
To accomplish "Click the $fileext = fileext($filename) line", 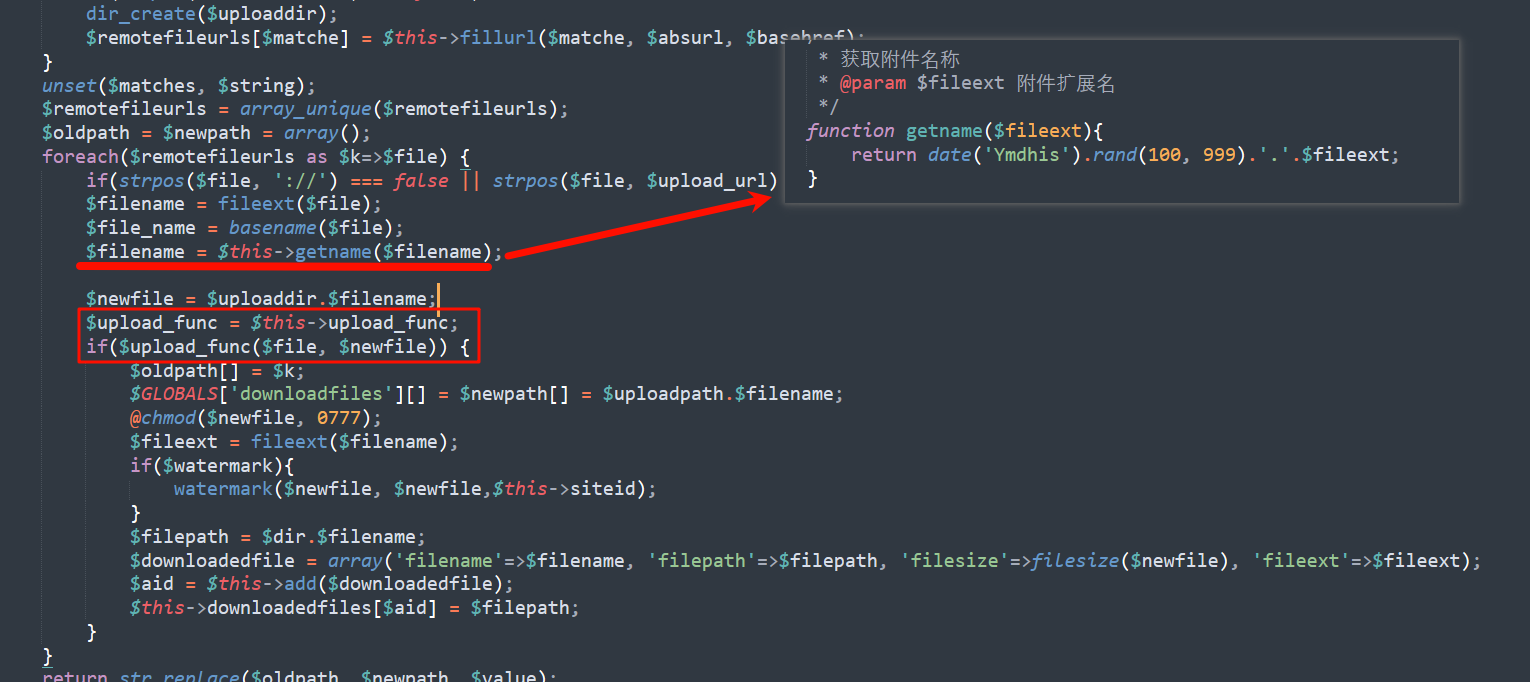I will point(295,442).
